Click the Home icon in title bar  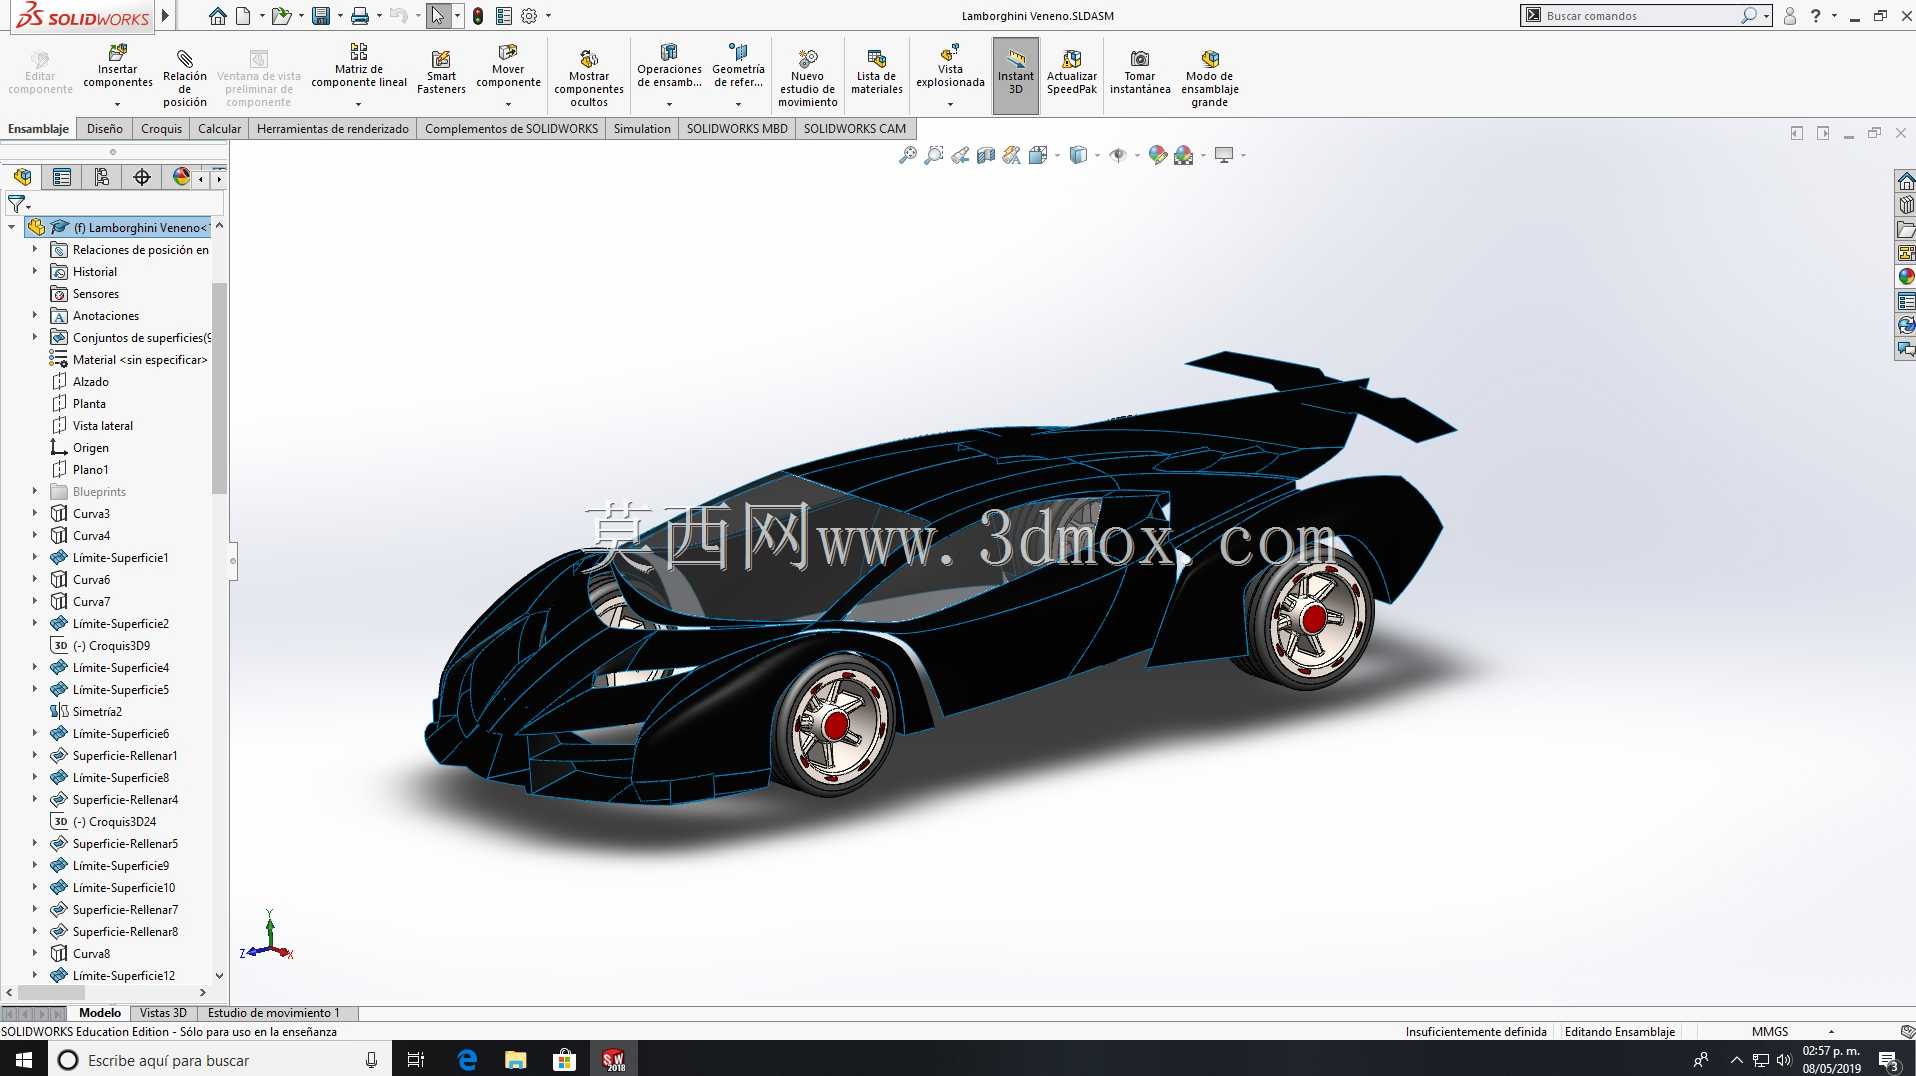point(218,16)
